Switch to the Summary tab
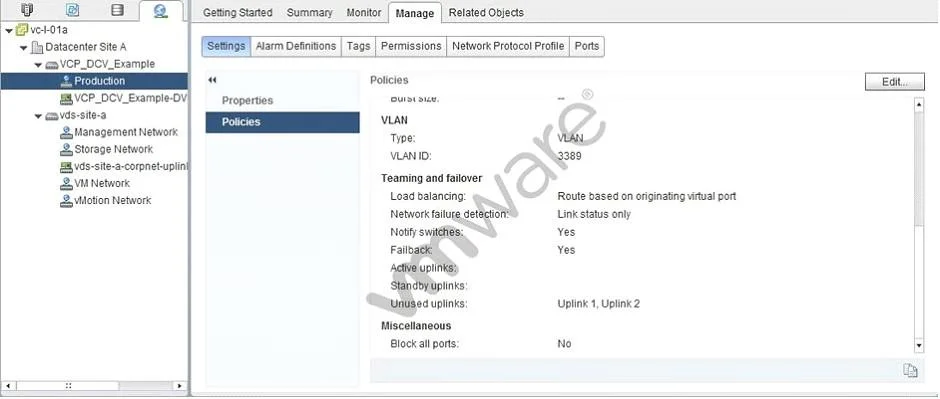940x399 pixels. [309, 13]
